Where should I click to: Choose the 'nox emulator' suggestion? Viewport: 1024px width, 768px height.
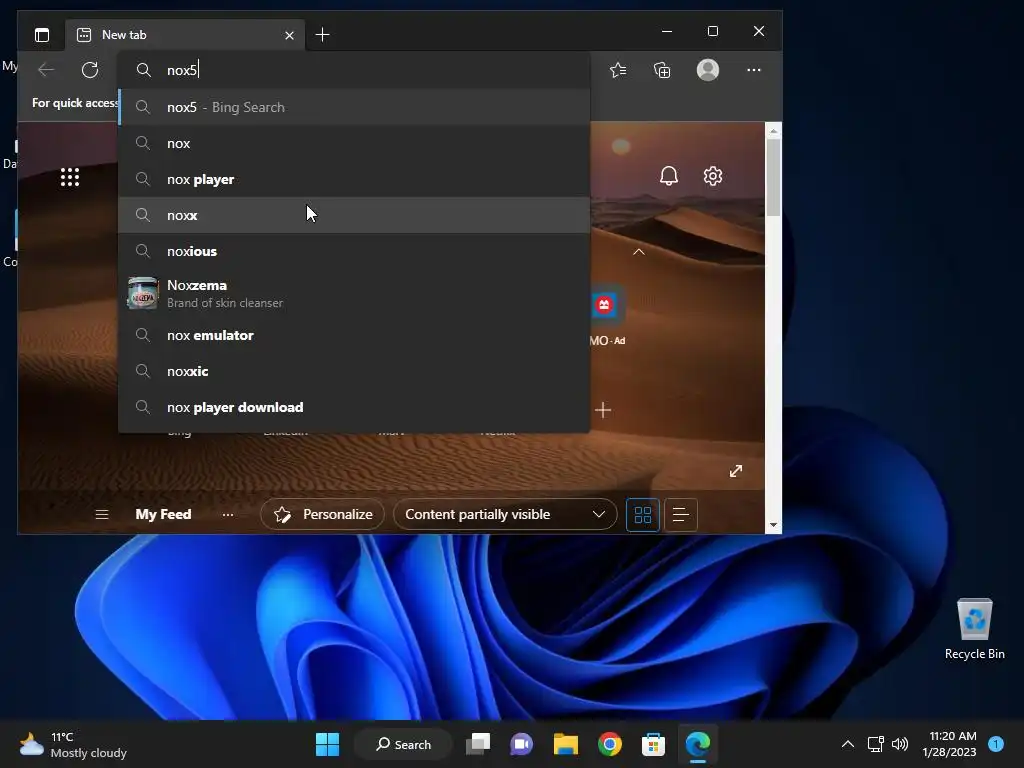[354, 335]
